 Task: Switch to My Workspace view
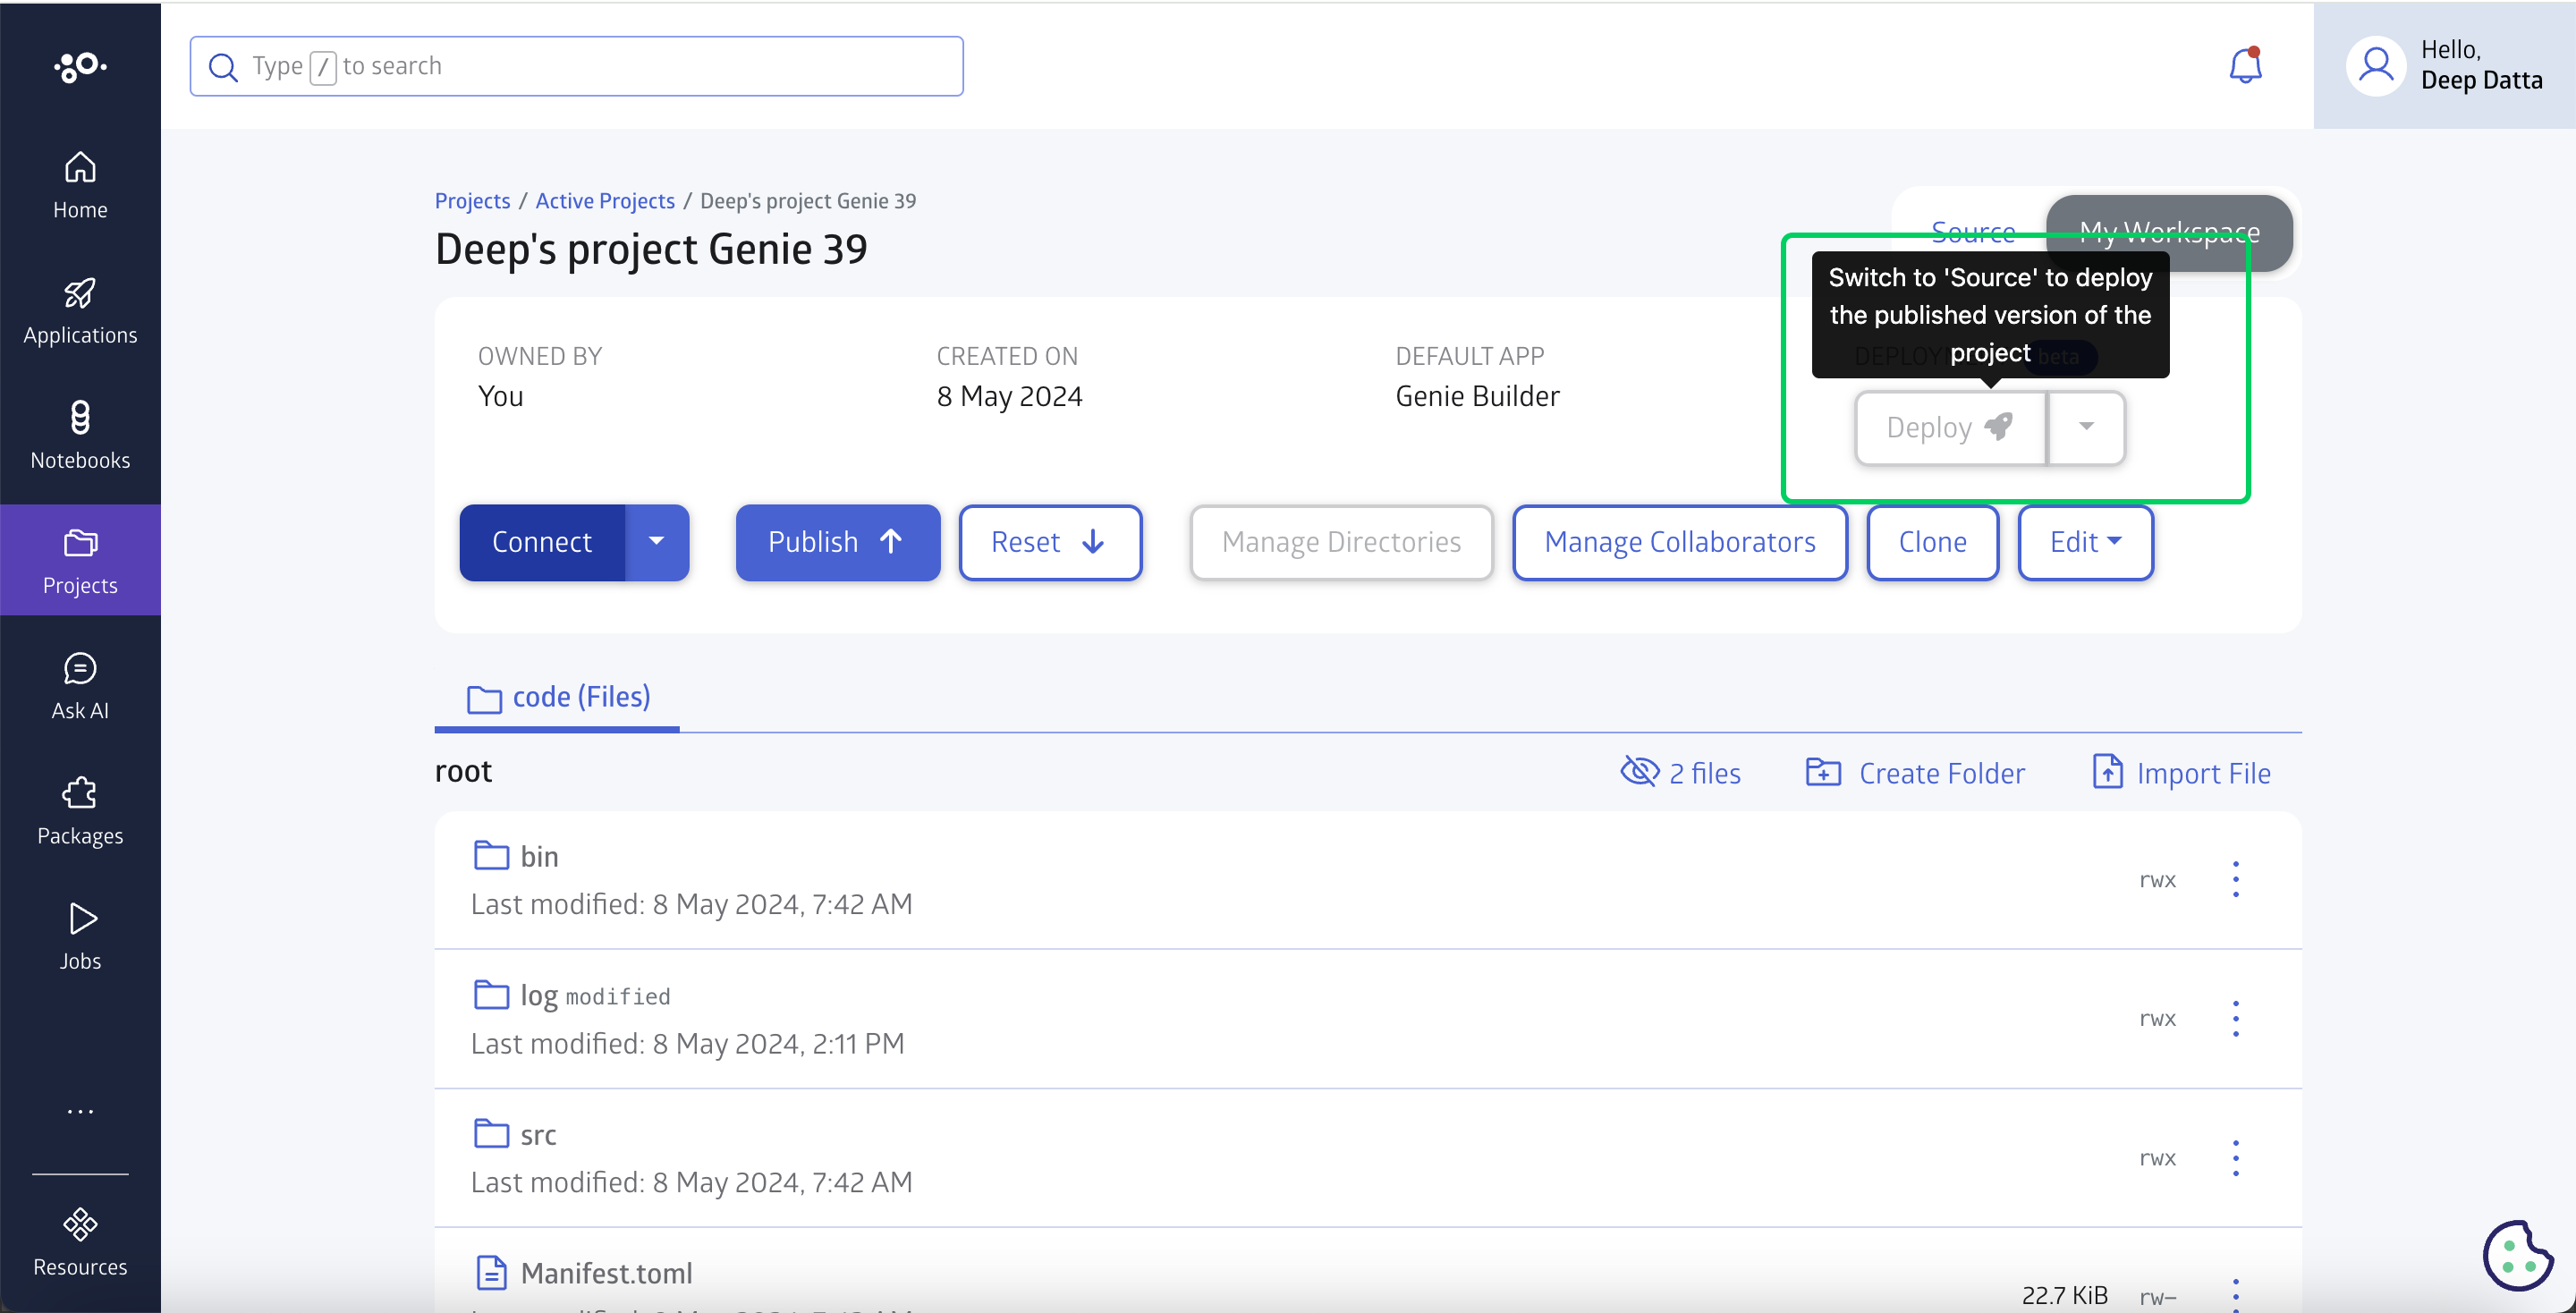[x=2169, y=232]
